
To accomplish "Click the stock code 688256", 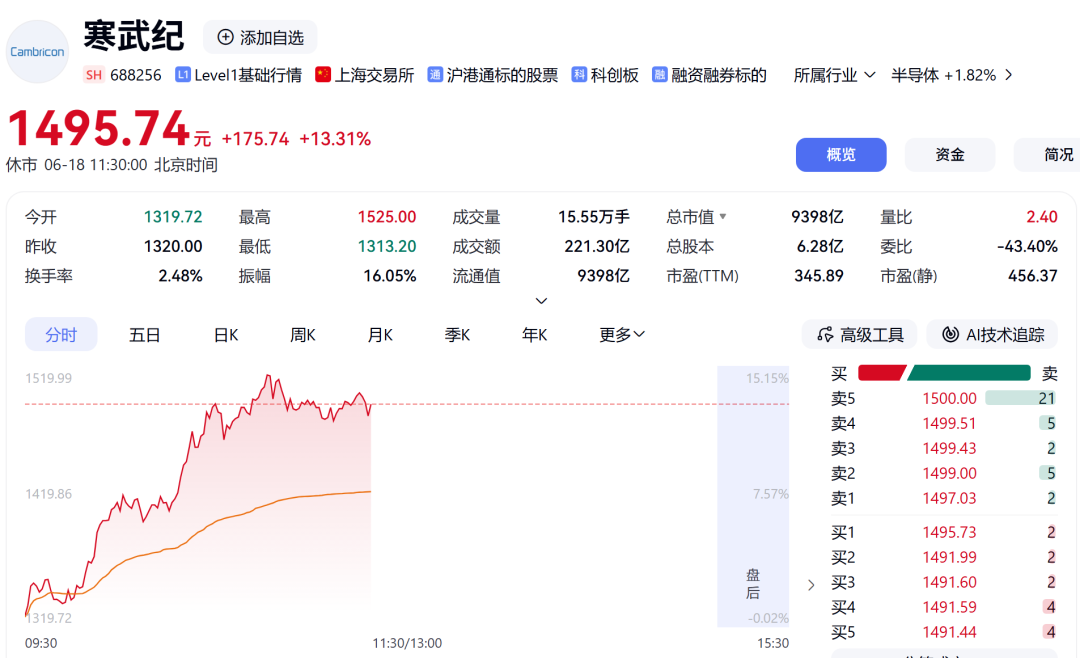I will point(136,74).
